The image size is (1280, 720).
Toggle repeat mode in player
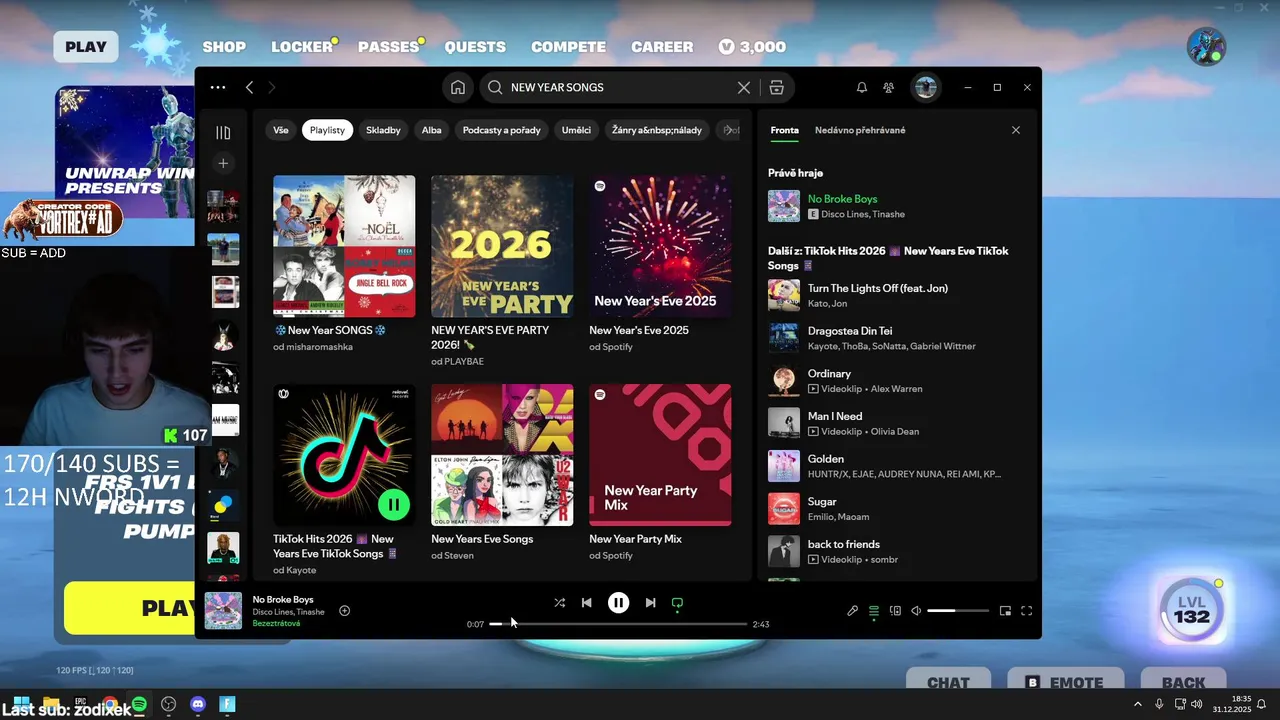click(677, 603)
